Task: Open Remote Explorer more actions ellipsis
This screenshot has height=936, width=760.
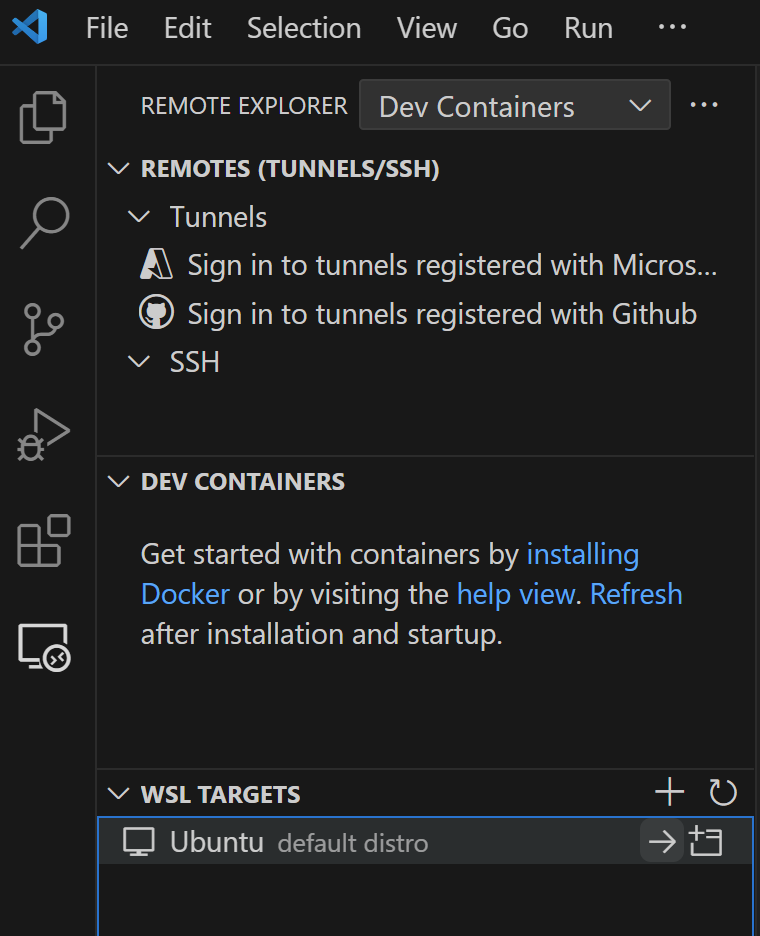Action: (704, 105)
